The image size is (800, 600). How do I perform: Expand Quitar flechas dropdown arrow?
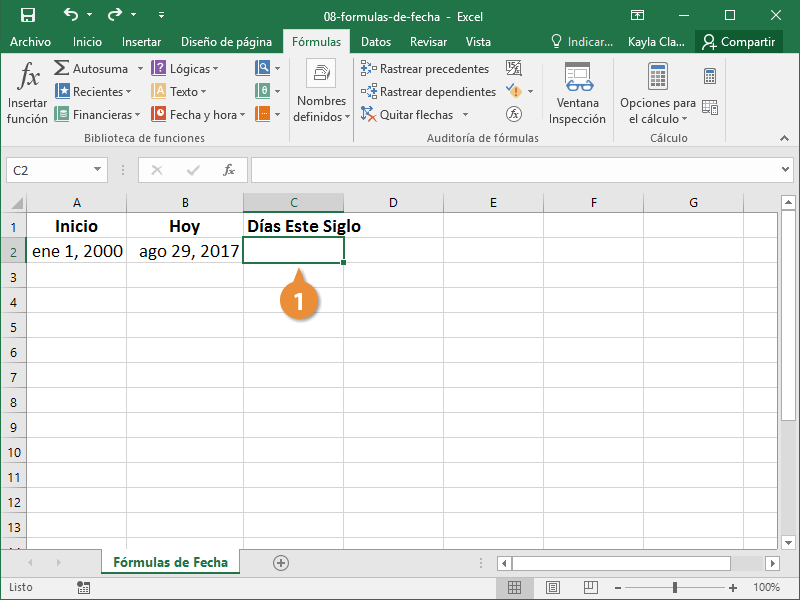point(465,115)
